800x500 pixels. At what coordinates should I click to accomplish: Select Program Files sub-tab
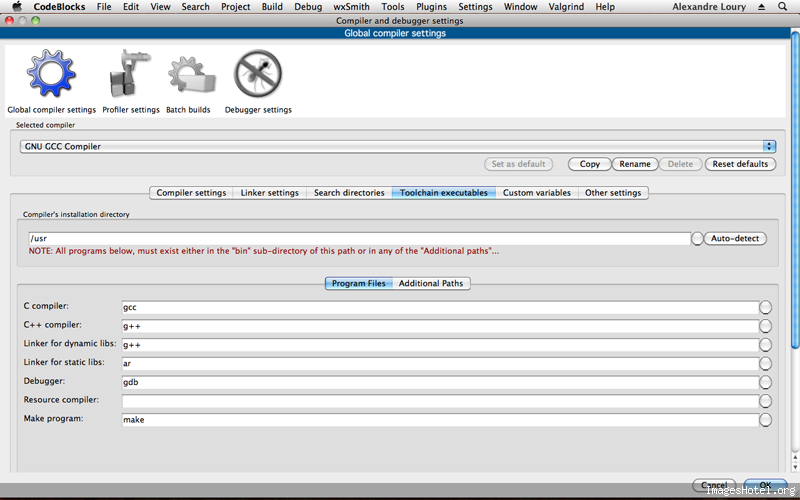[359, 283]
